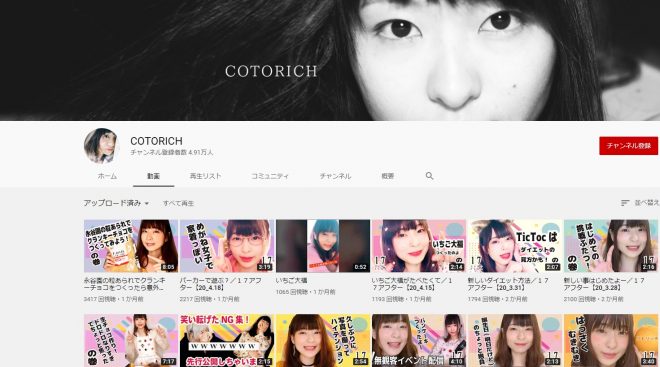
Task: Subscribe with the red チャンネル登録 button
Action: pos(628,146)
